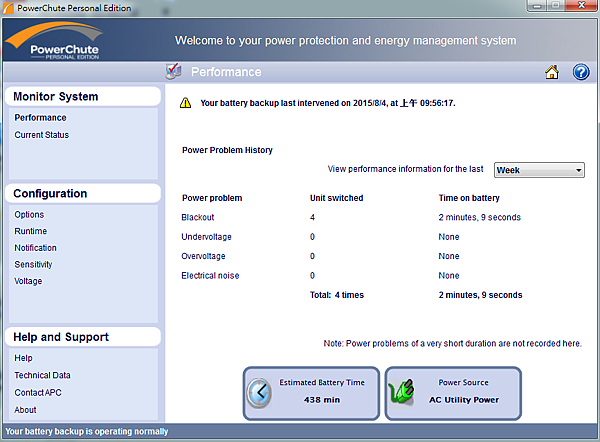
Task: Open Notification settings
Action: (x=36, y=248)
